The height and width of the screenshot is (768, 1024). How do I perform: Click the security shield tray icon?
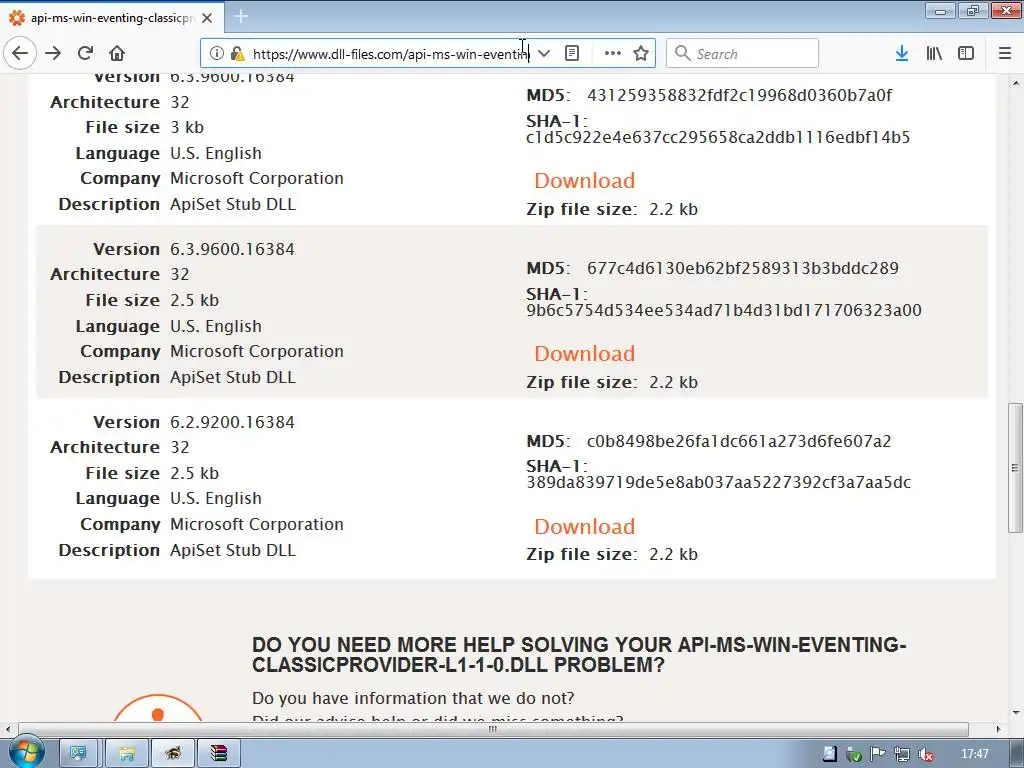click(x=853, y=754)
